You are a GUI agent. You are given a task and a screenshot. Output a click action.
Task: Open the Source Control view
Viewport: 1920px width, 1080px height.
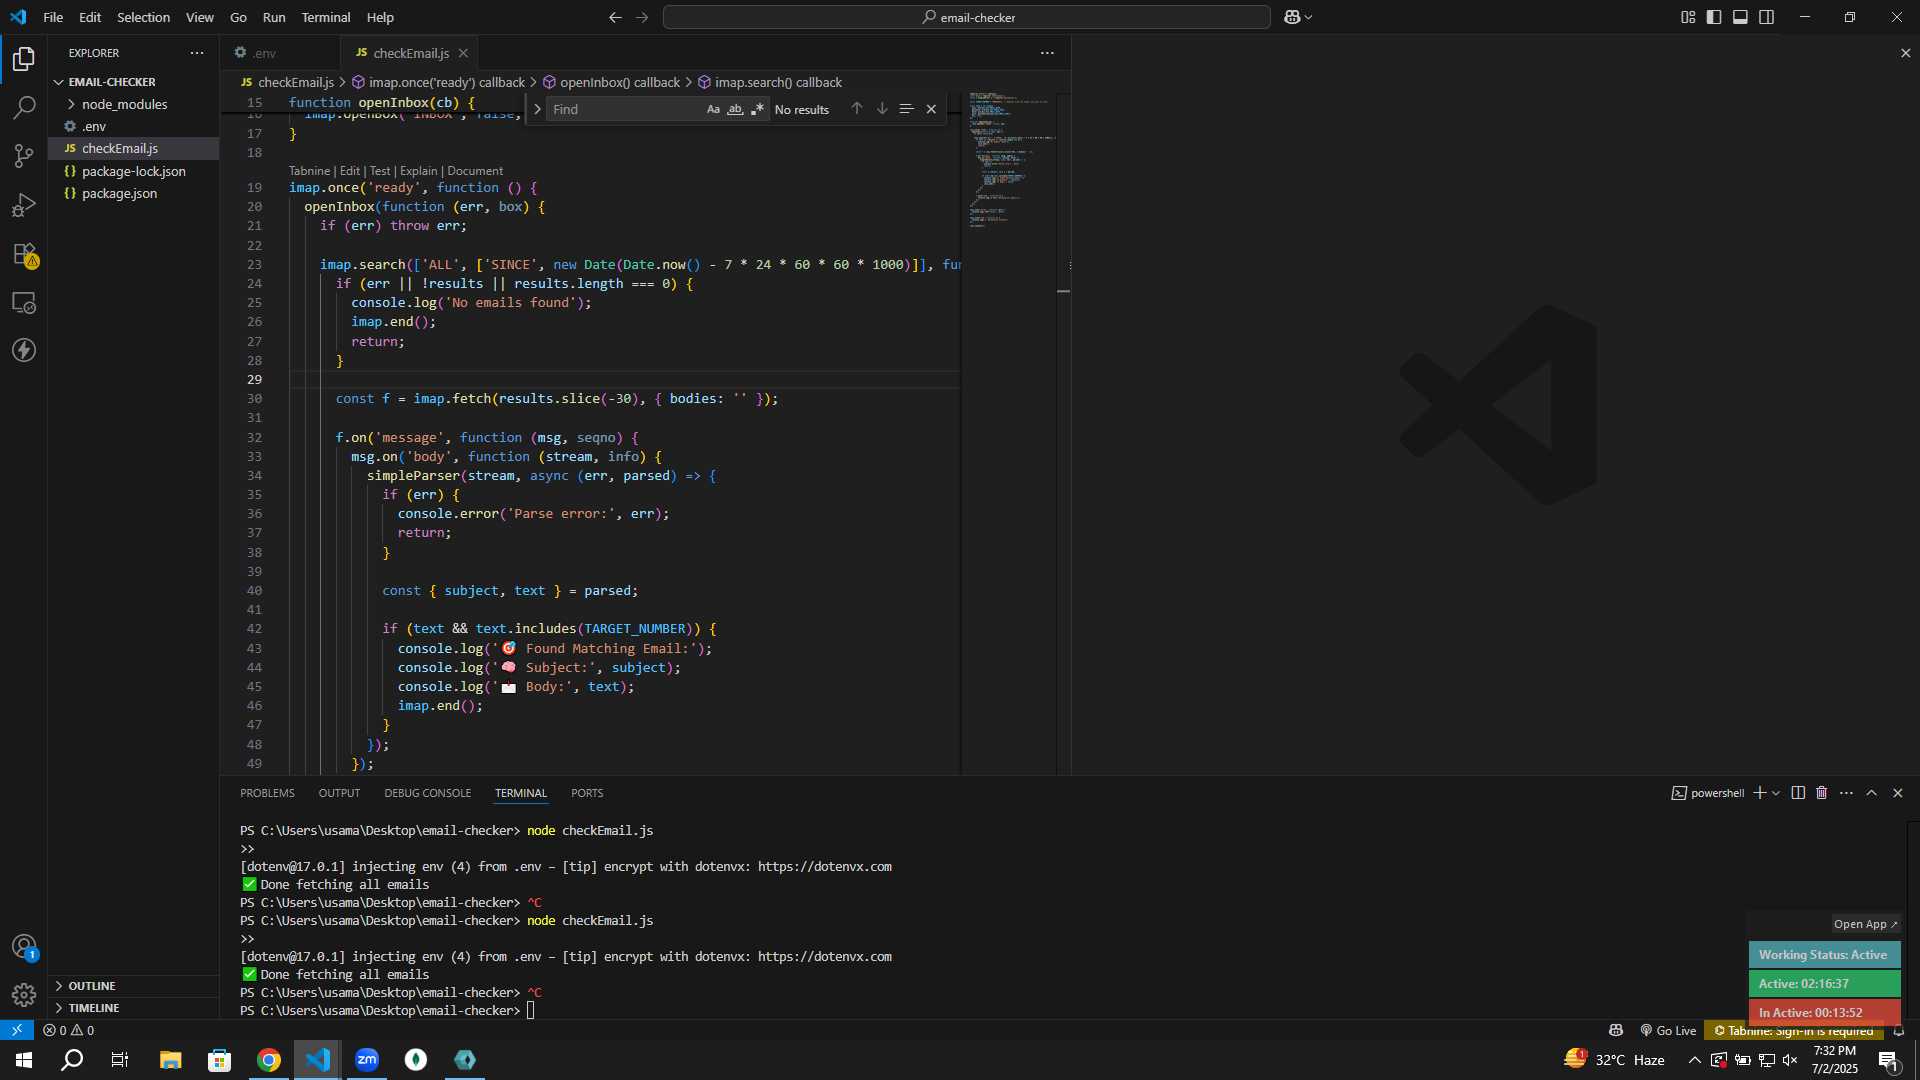pos(24,156)
